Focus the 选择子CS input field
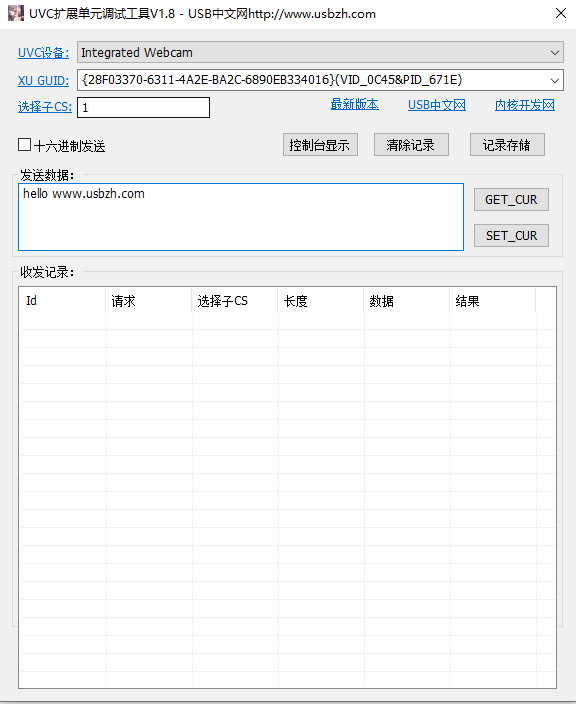This screenshot has height=704, width=576. tap(143, 107)
